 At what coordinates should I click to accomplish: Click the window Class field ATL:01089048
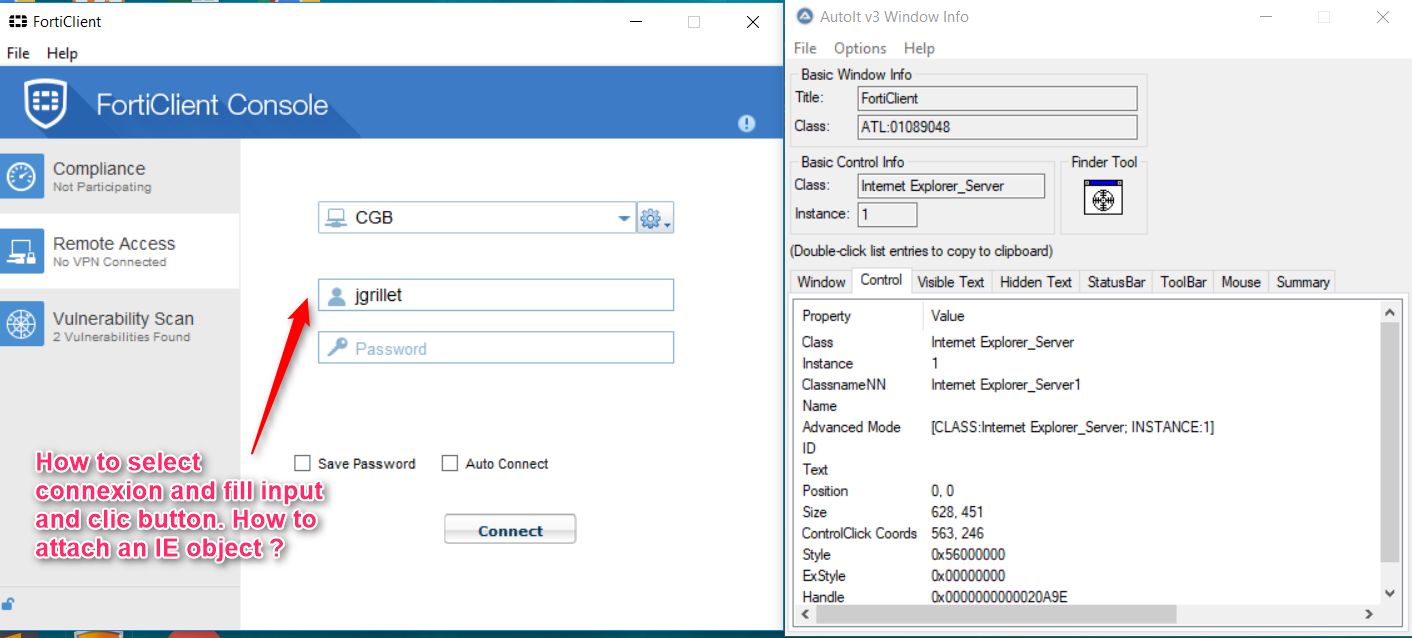[998, 127]
